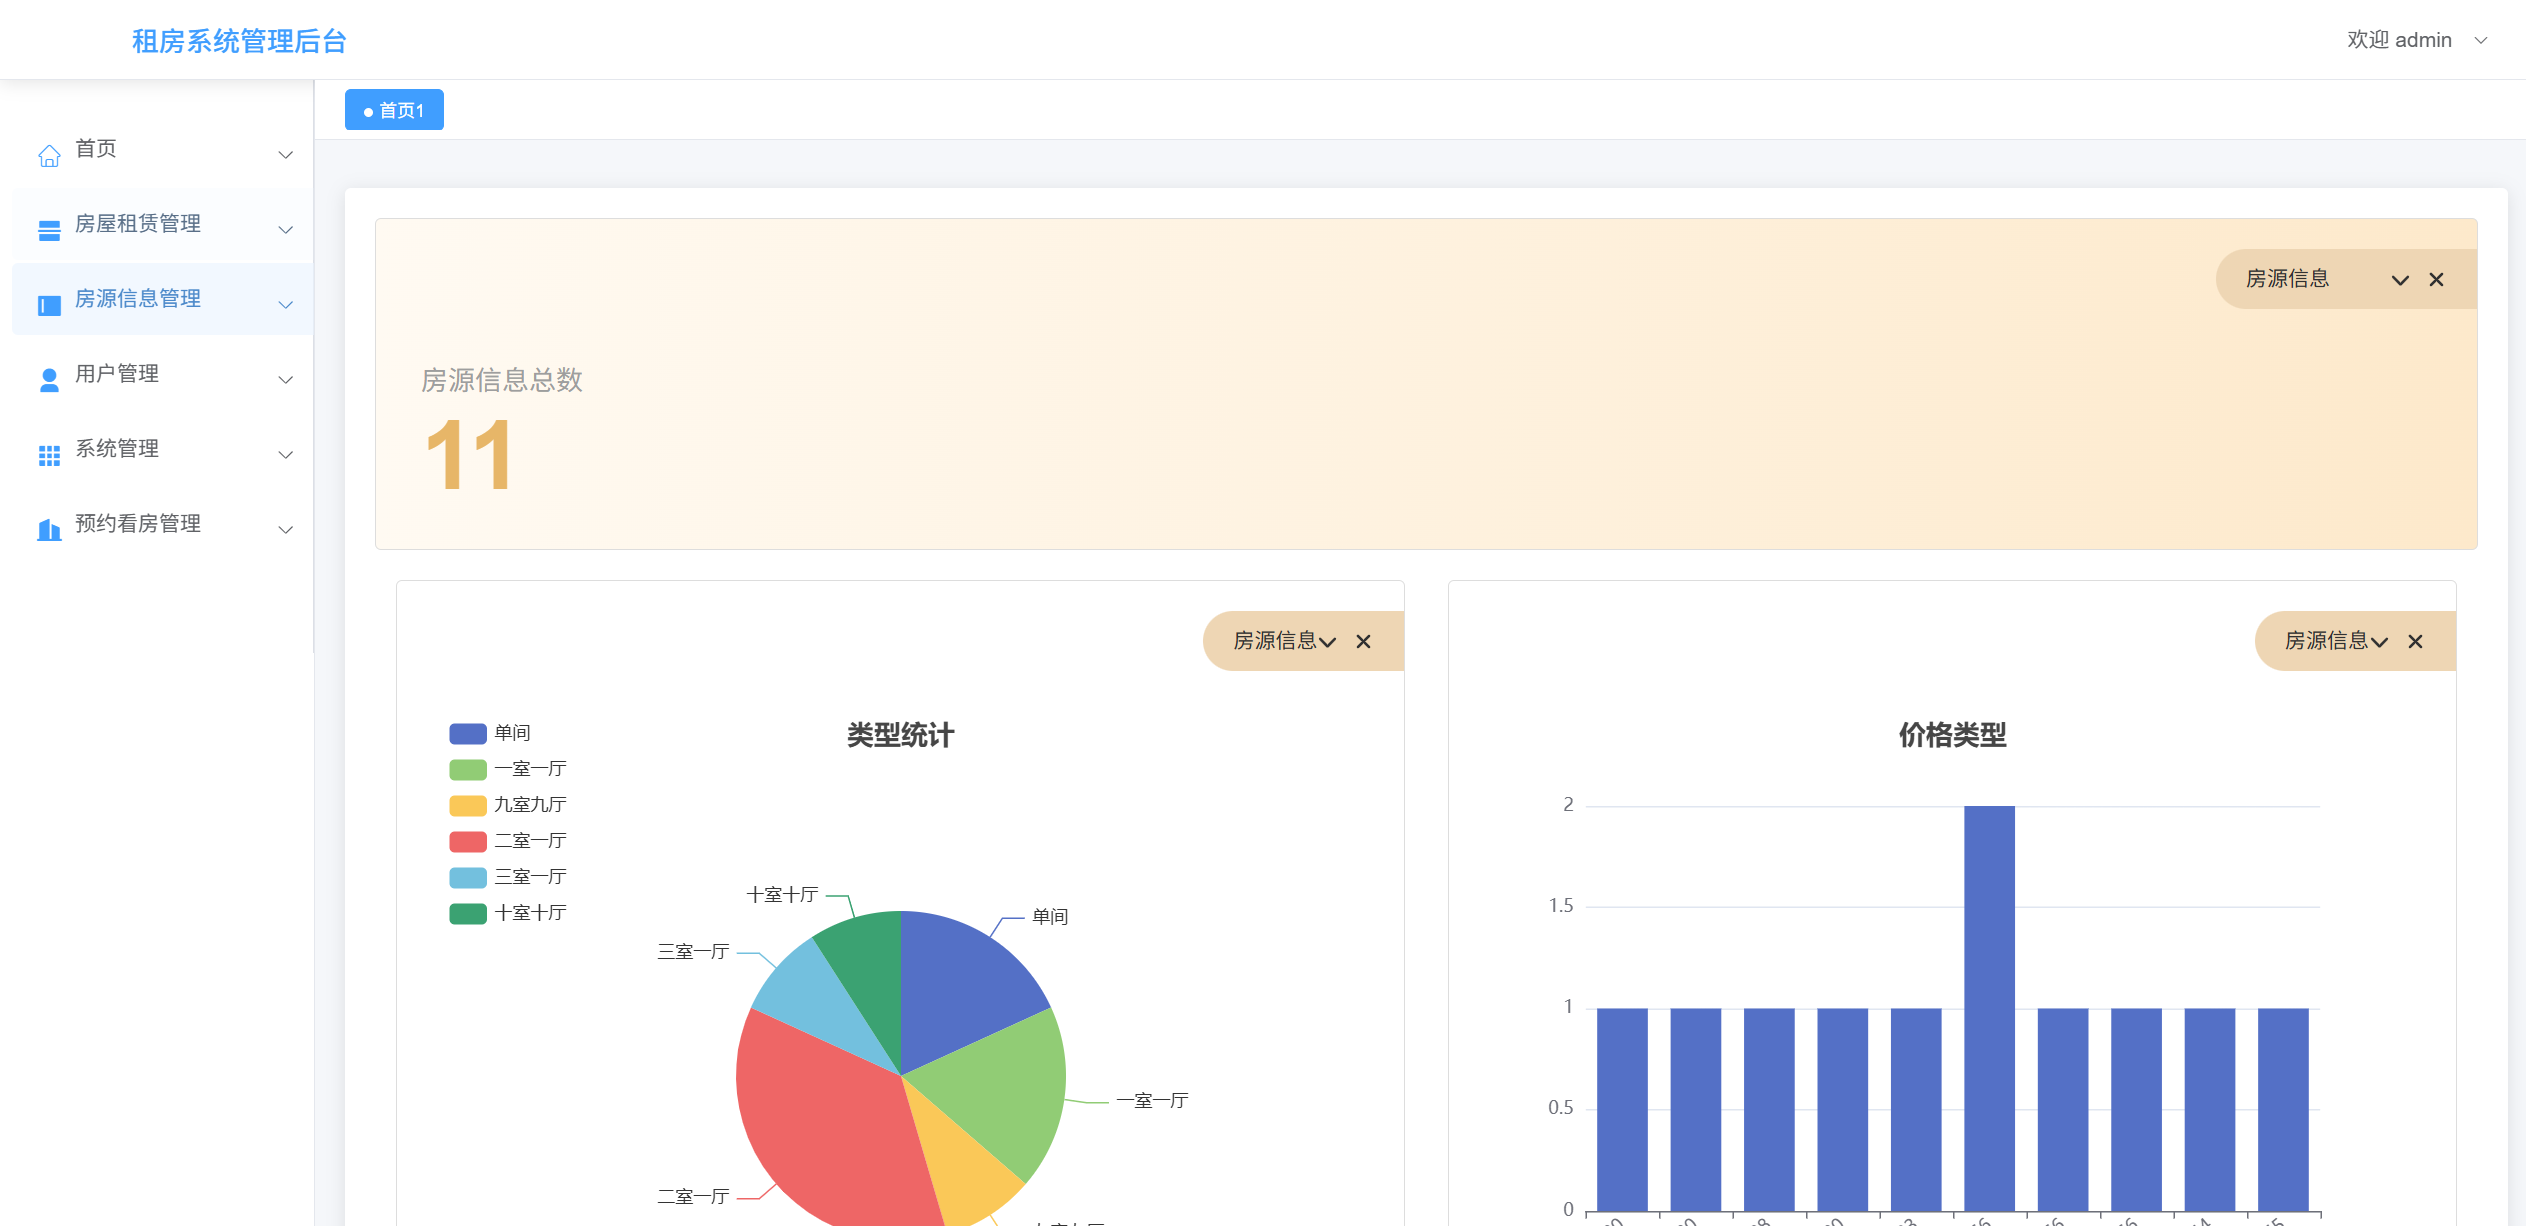Screen dimensions: 2526x1226
Task: Click the 预约看房管理 building icon
Action: coord(49,530)
